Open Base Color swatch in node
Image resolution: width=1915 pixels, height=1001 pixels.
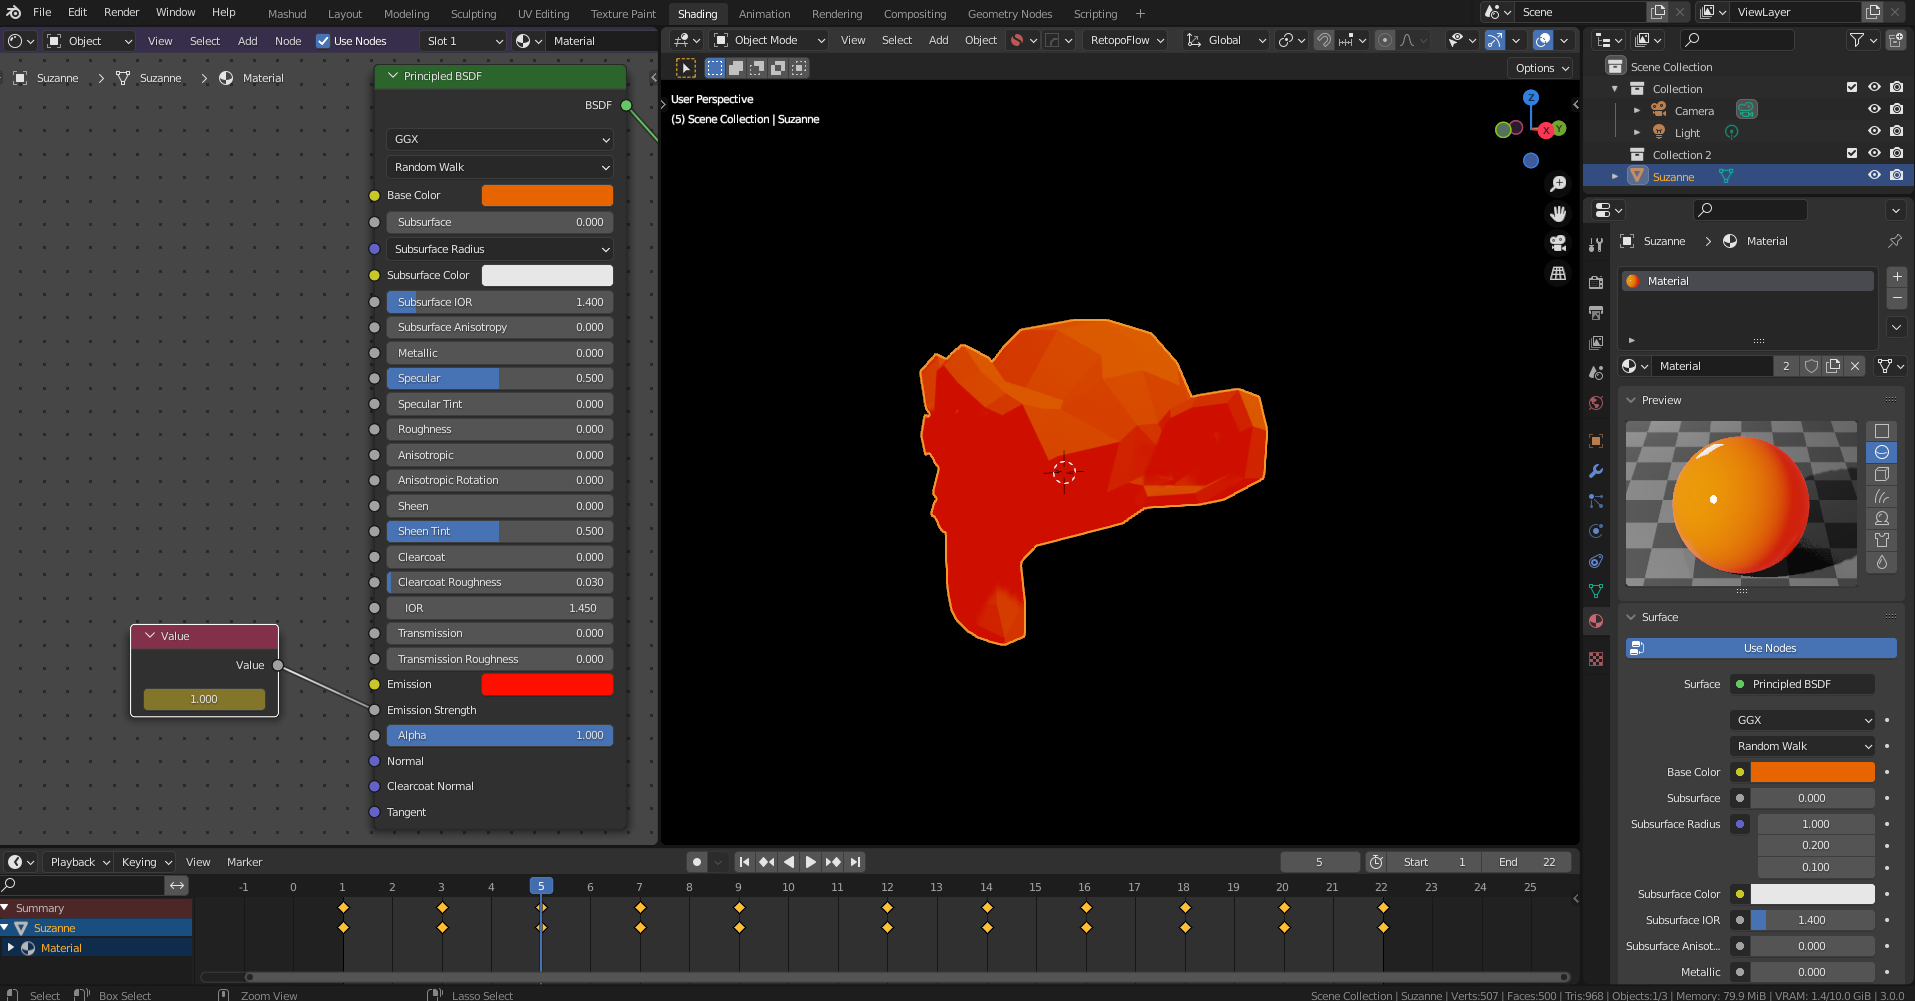point(547,195)
